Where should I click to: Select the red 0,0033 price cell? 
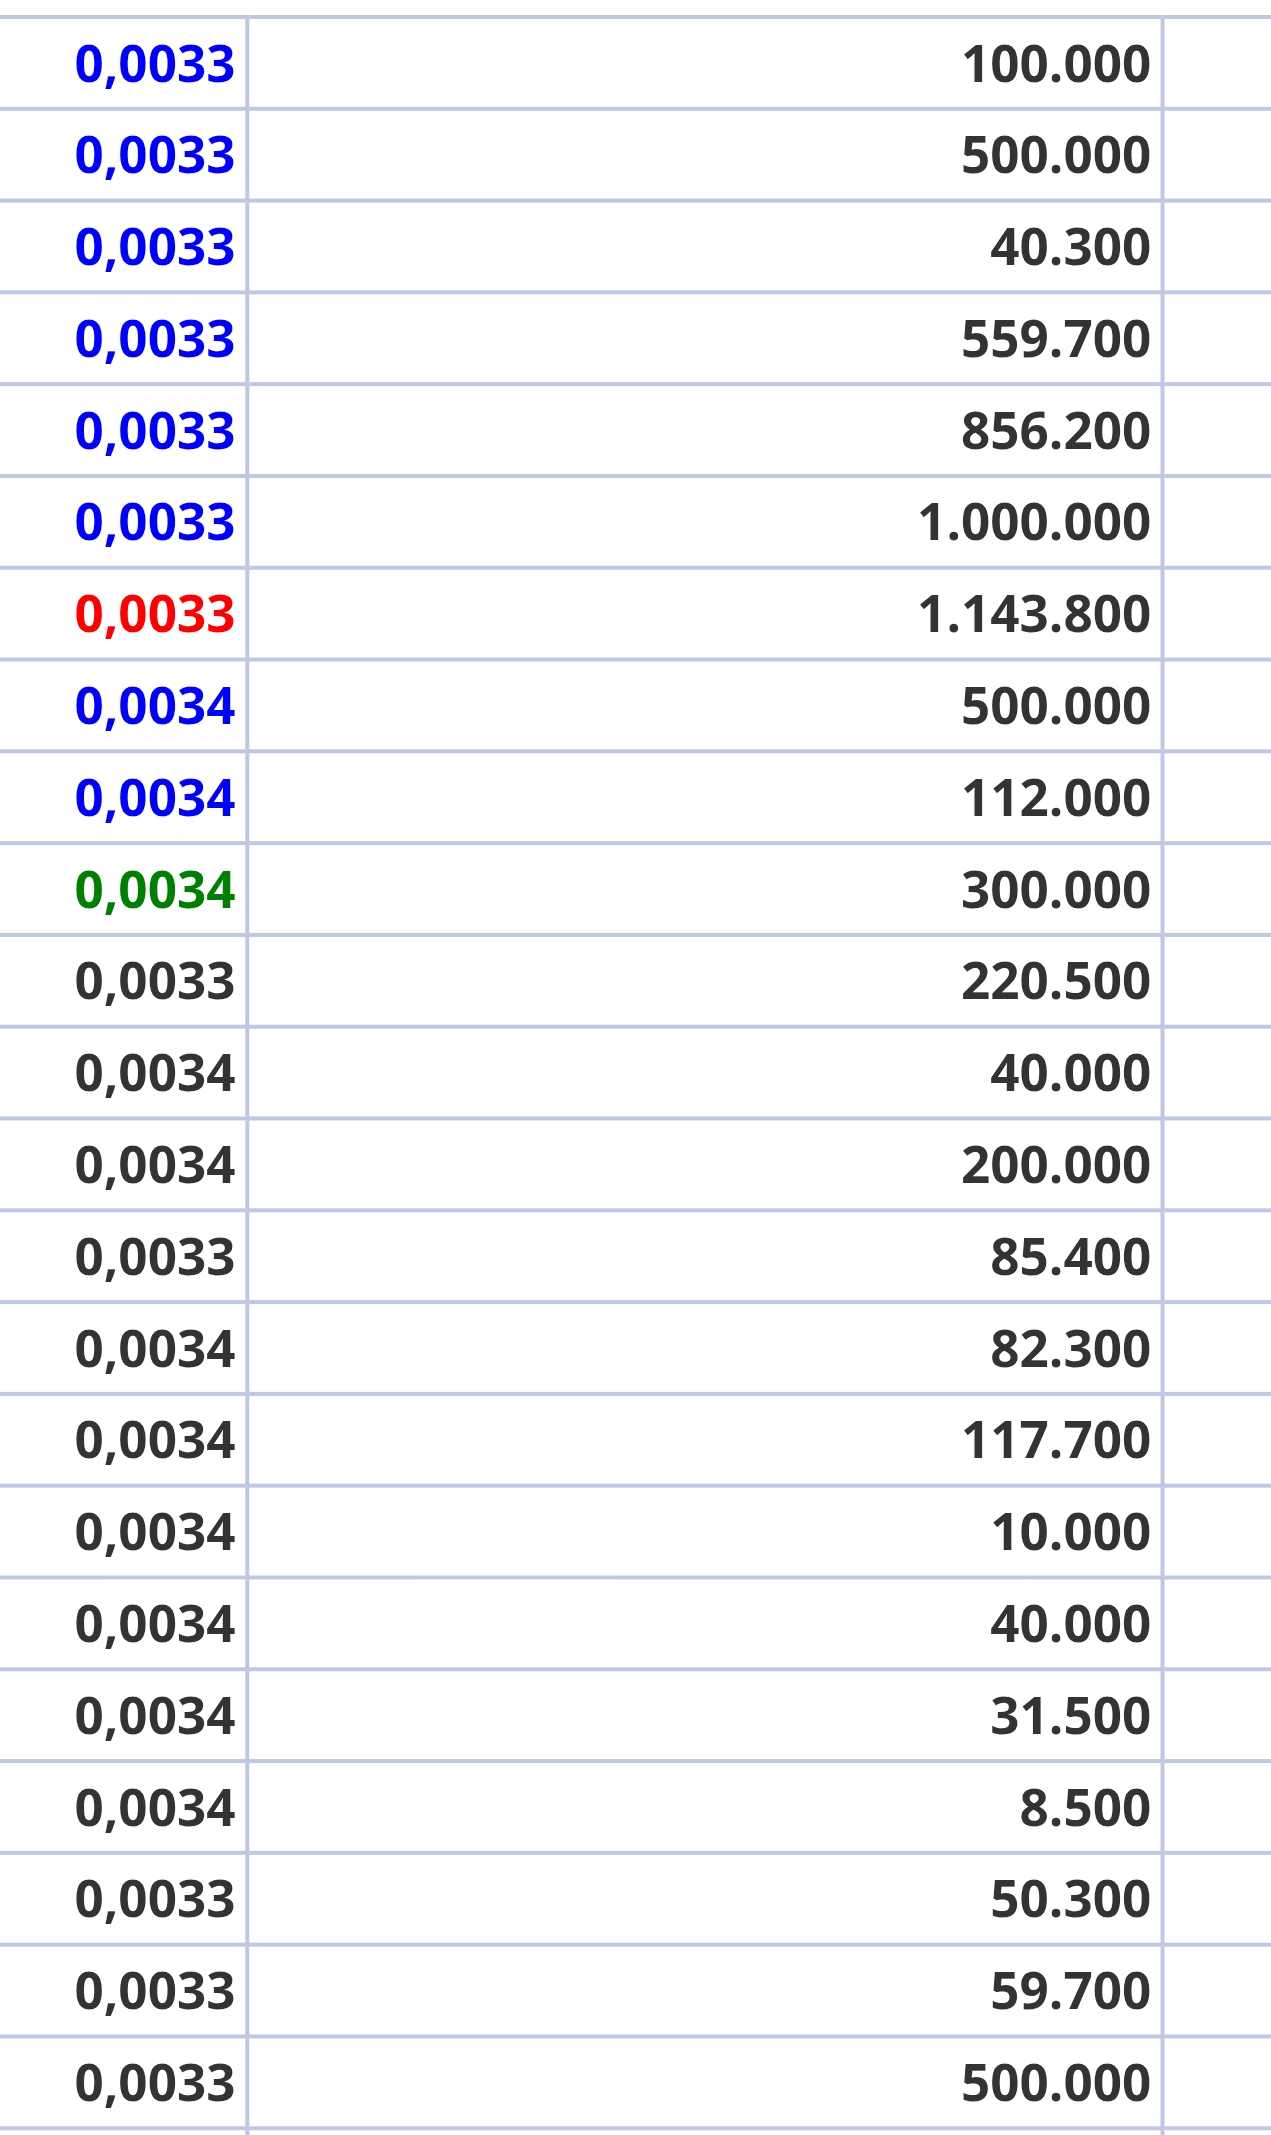tap(123, 614)
